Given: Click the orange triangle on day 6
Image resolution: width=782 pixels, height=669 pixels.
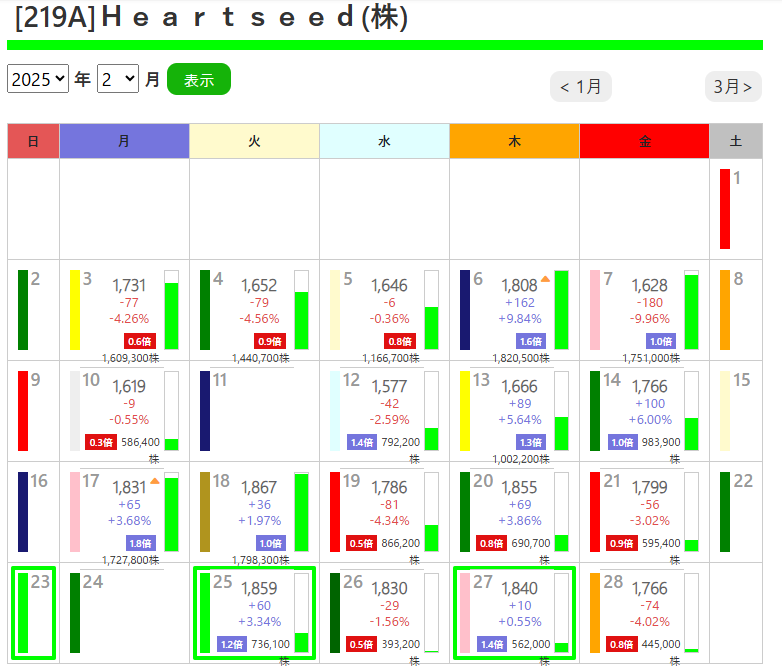Looking at the screenshot, I should pos(546,279).
